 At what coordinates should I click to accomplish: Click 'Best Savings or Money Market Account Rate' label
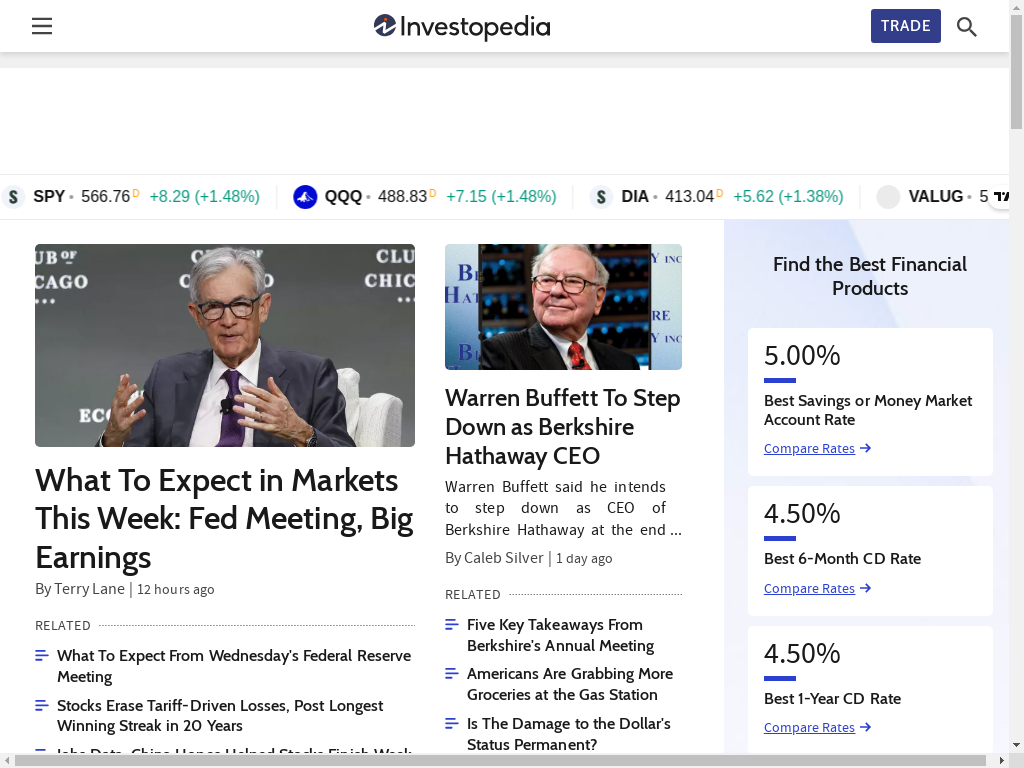[x=868, y=410]
